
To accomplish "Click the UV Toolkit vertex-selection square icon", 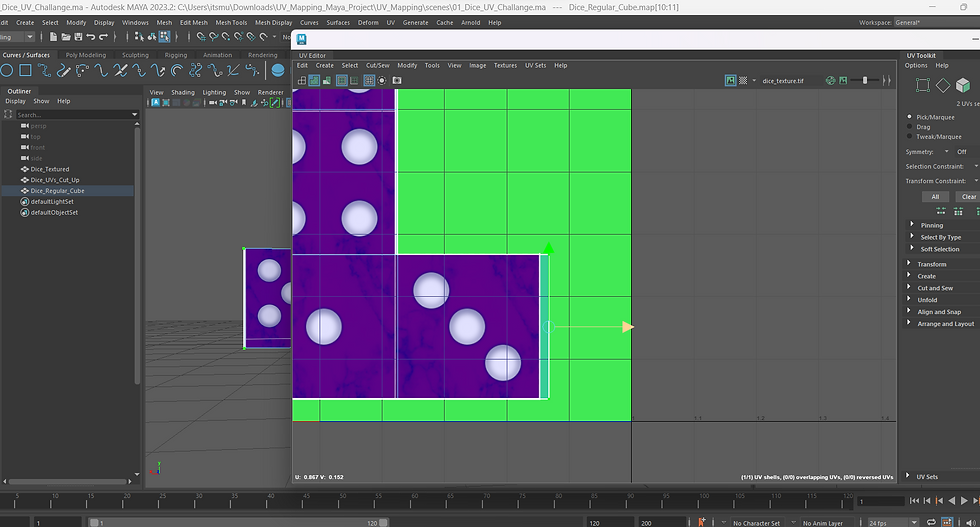I will [923, 85].
